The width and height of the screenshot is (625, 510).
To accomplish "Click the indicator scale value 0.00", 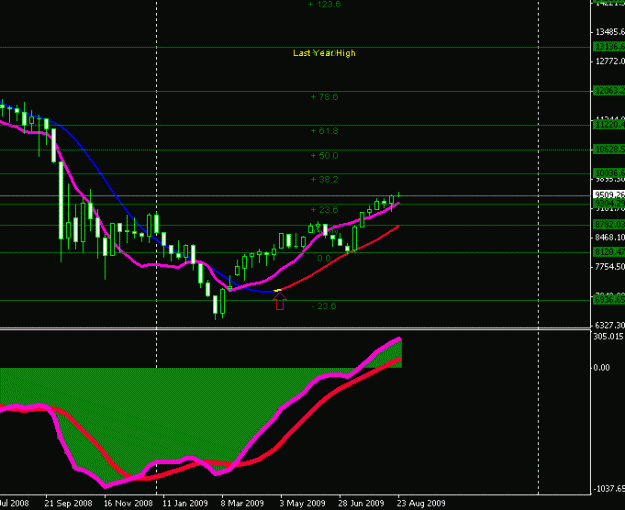I will (602, 368).
